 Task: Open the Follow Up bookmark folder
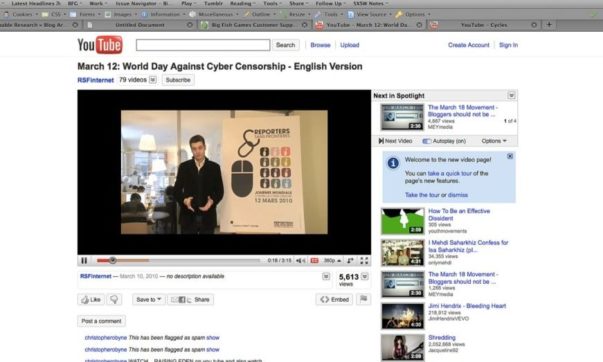click(330, 3)
